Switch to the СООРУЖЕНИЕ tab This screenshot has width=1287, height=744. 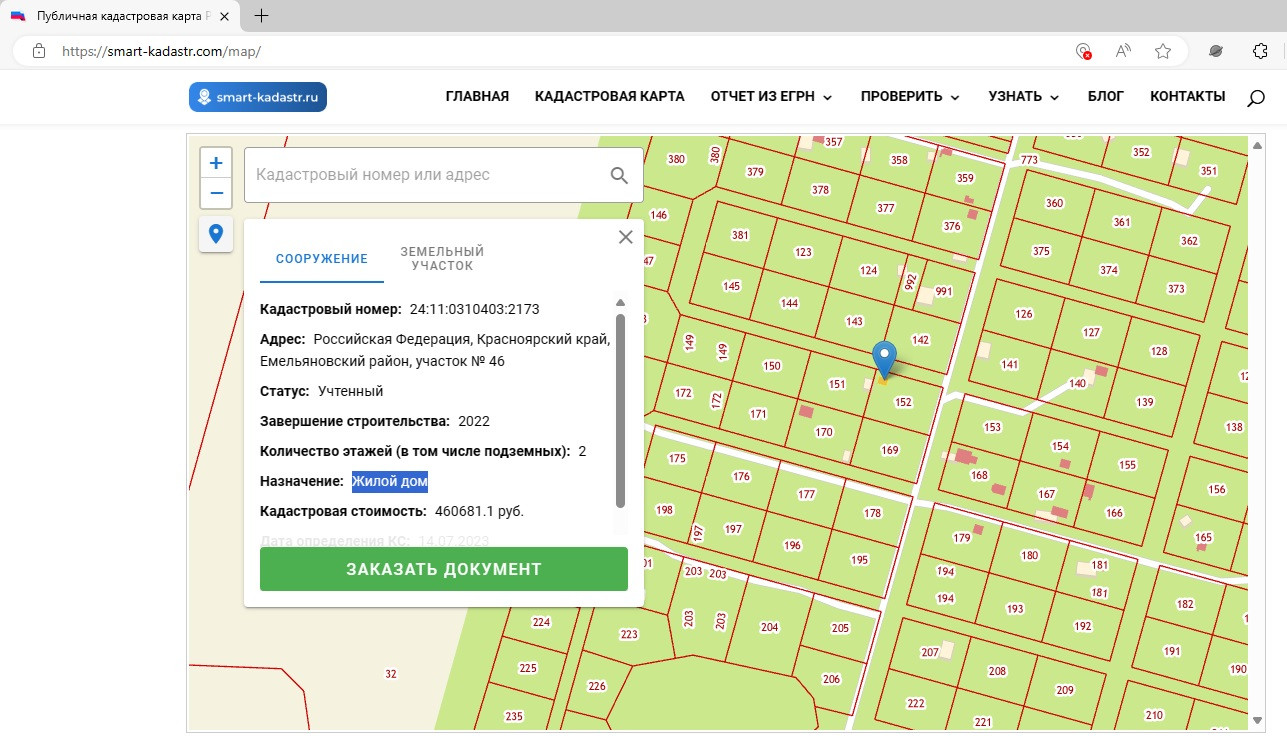pos(322,259)
